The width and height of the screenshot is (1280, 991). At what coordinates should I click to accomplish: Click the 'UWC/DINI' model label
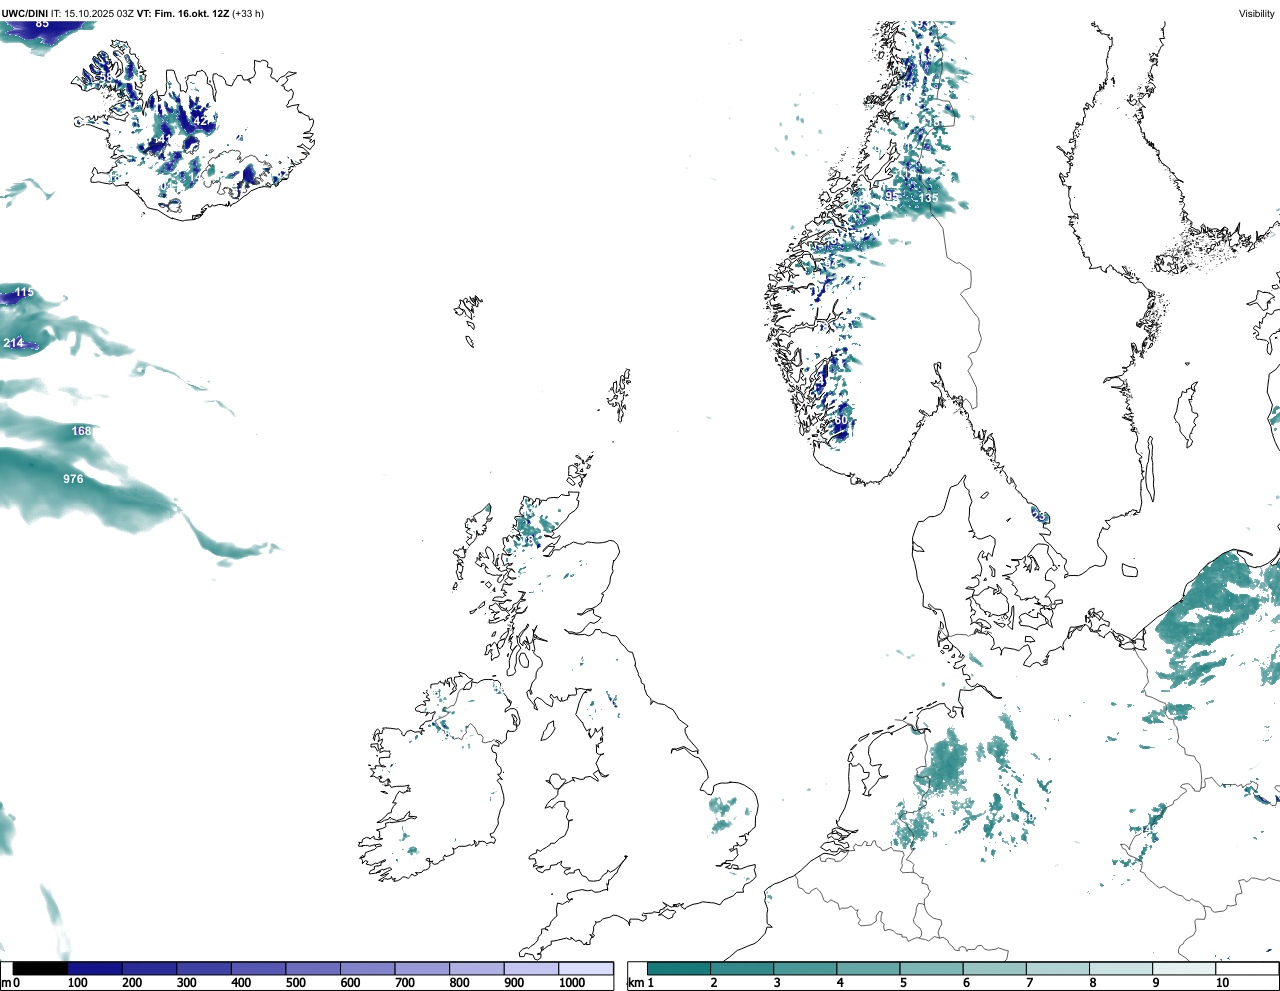click(25, 14)
